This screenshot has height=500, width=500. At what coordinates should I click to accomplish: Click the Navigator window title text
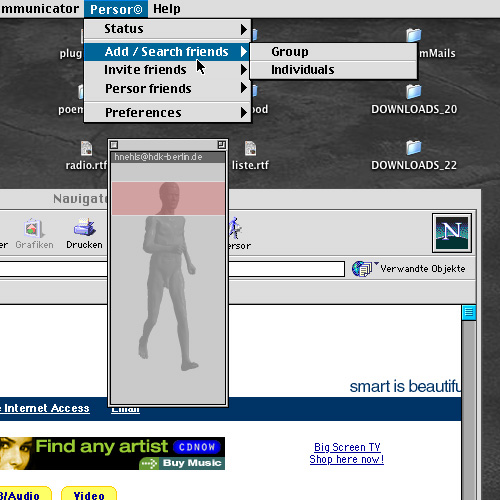point(80,199)
